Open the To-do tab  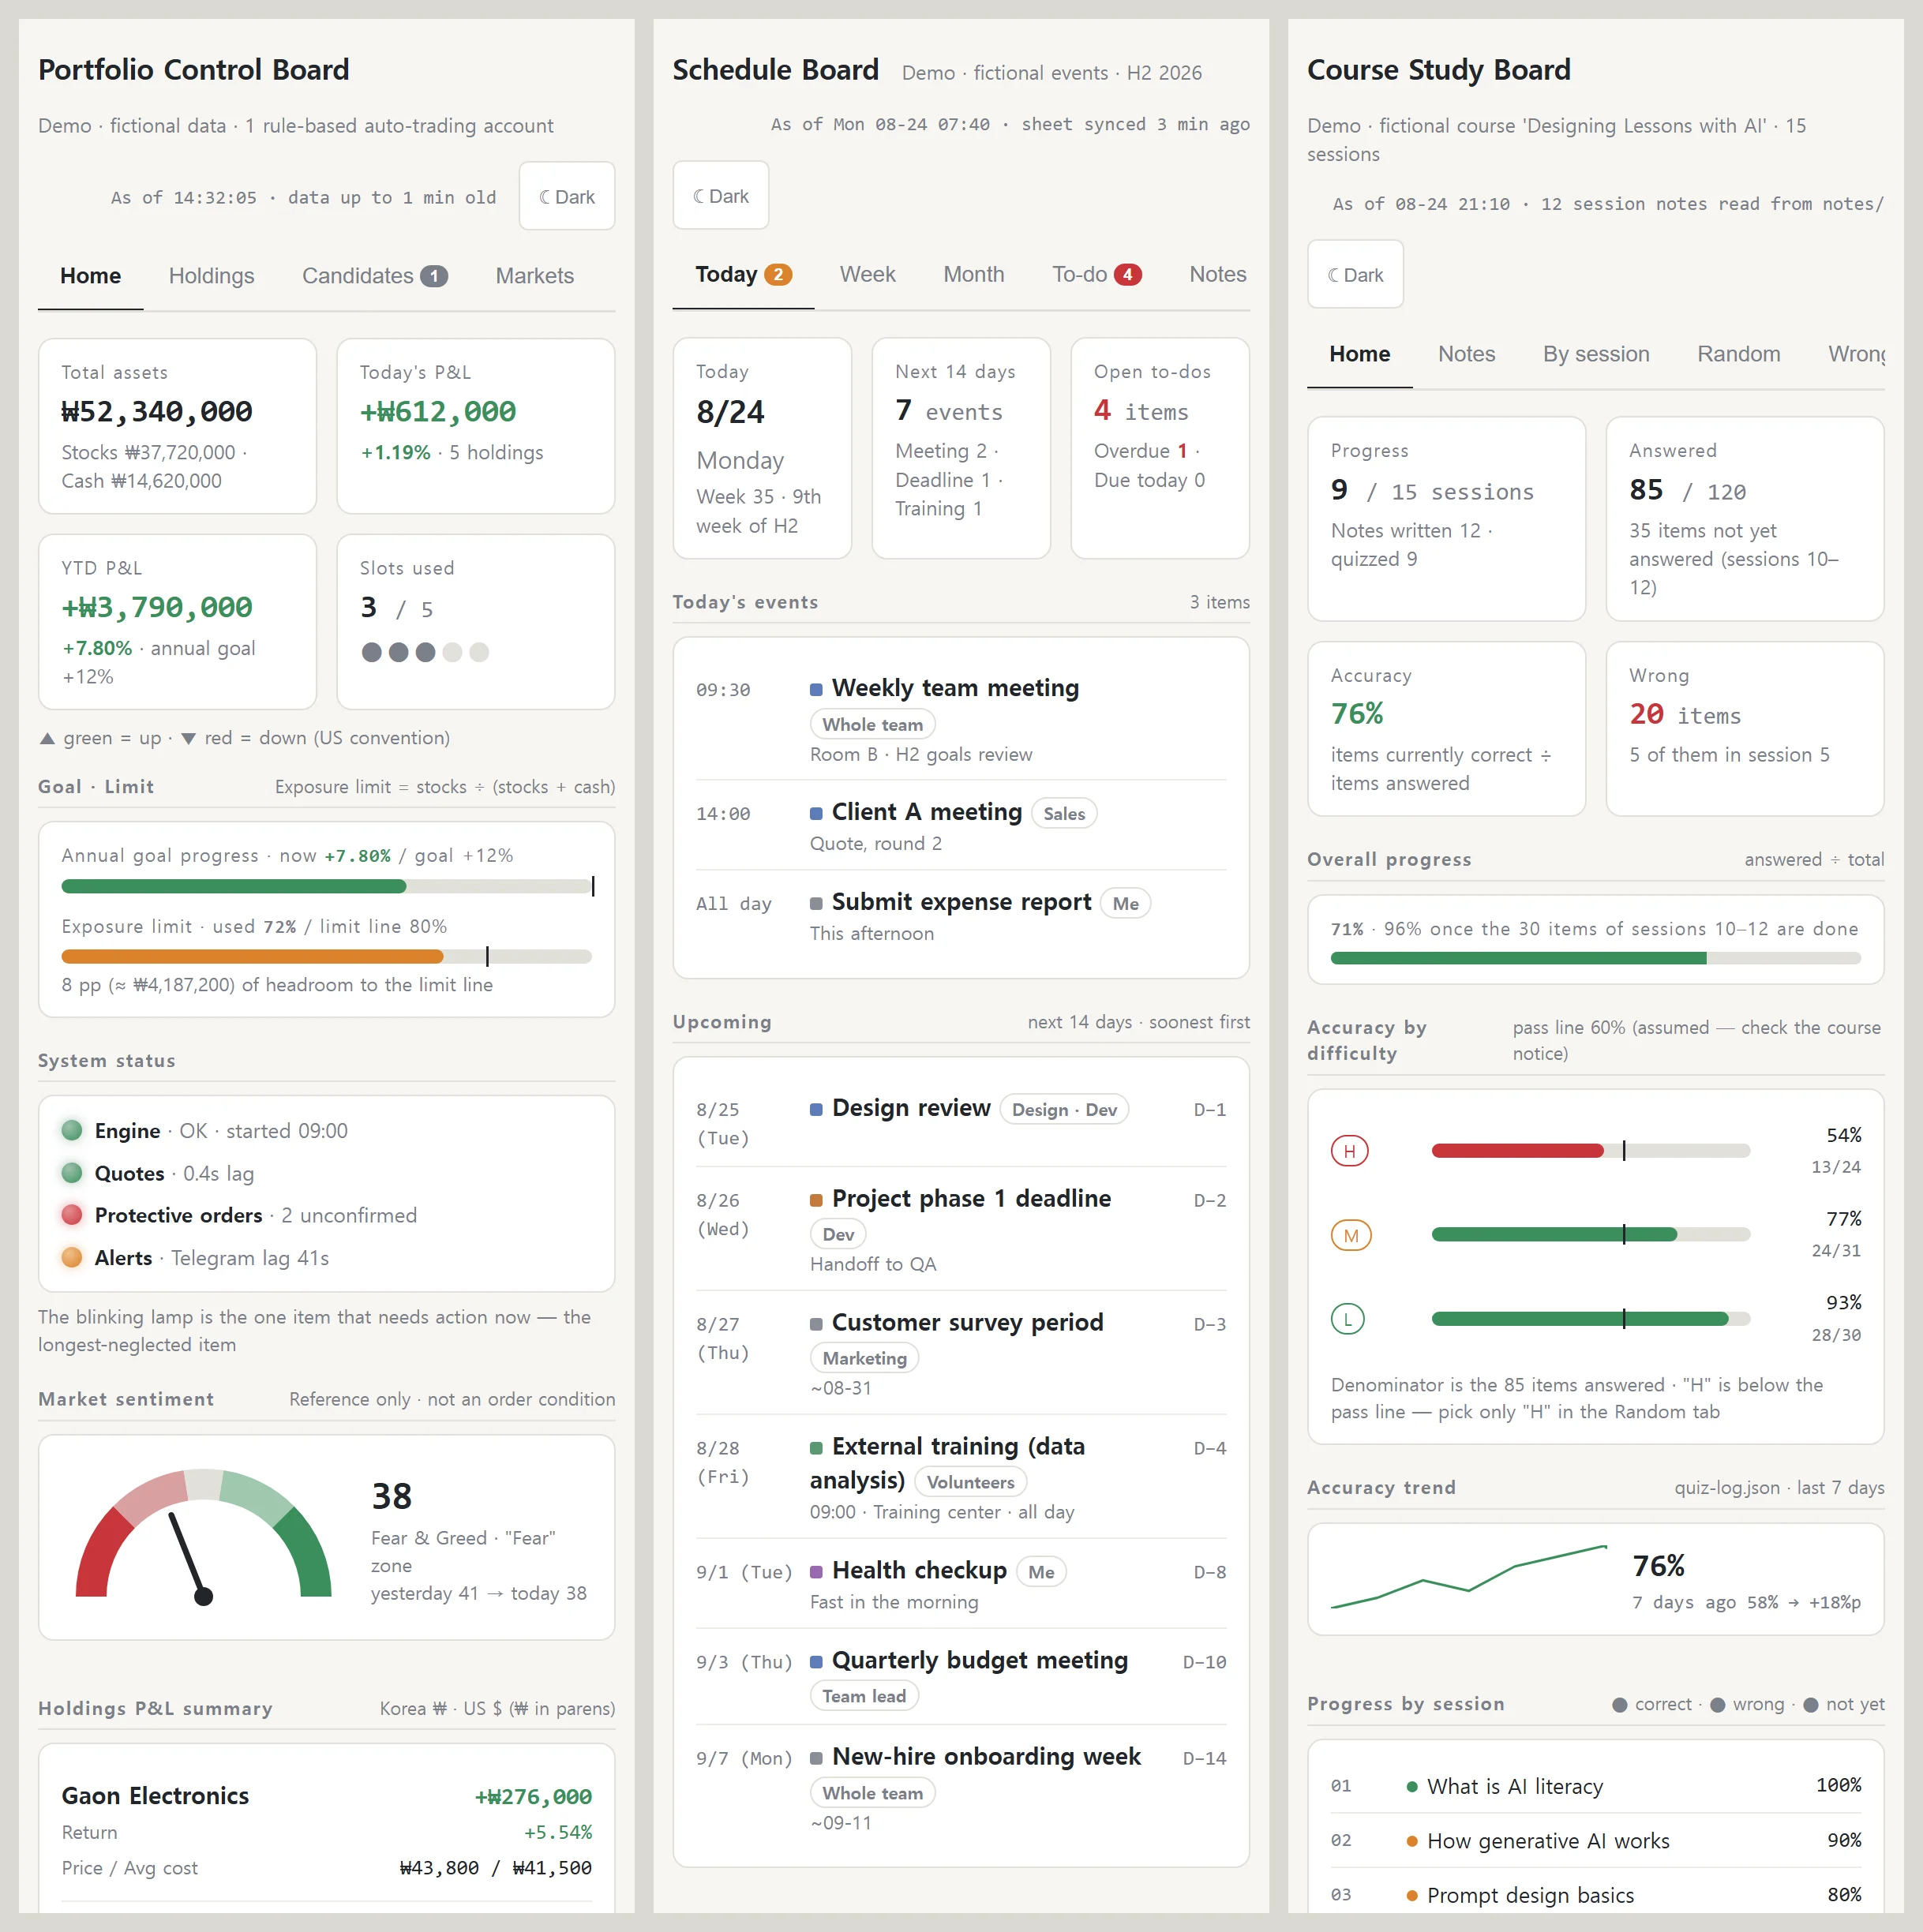coord(1096,274)
